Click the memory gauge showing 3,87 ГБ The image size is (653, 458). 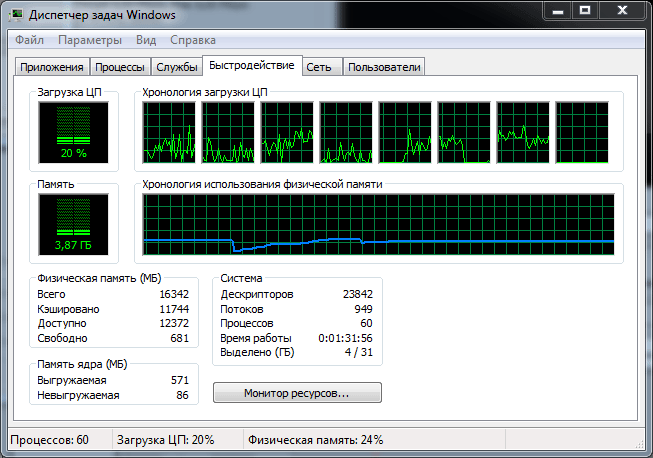73,224
